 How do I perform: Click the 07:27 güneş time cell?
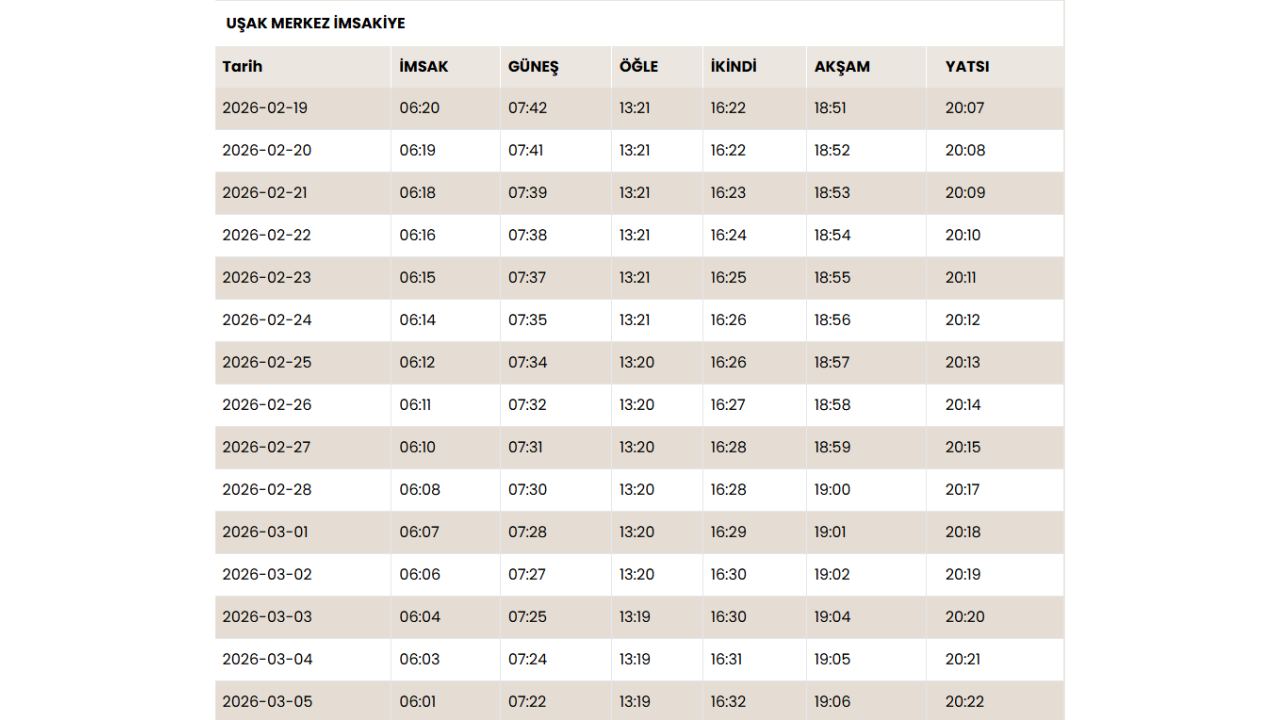pos(527,574)
